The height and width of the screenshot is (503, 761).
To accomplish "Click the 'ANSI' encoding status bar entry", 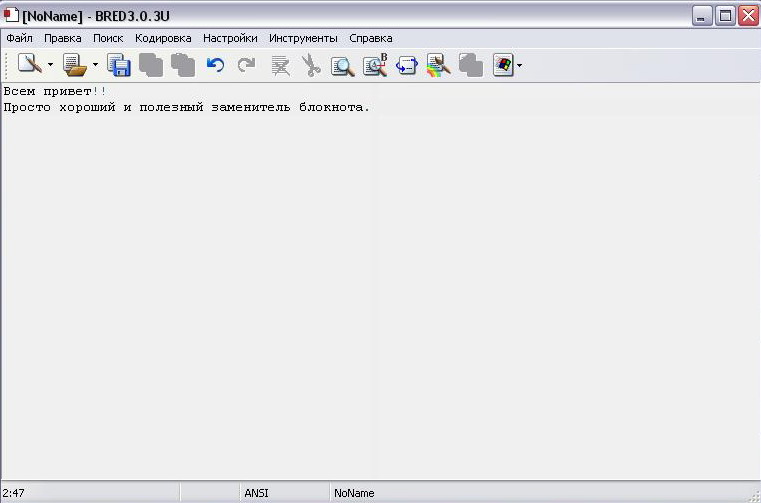I will pyautogui.click(x=256, y=493).
